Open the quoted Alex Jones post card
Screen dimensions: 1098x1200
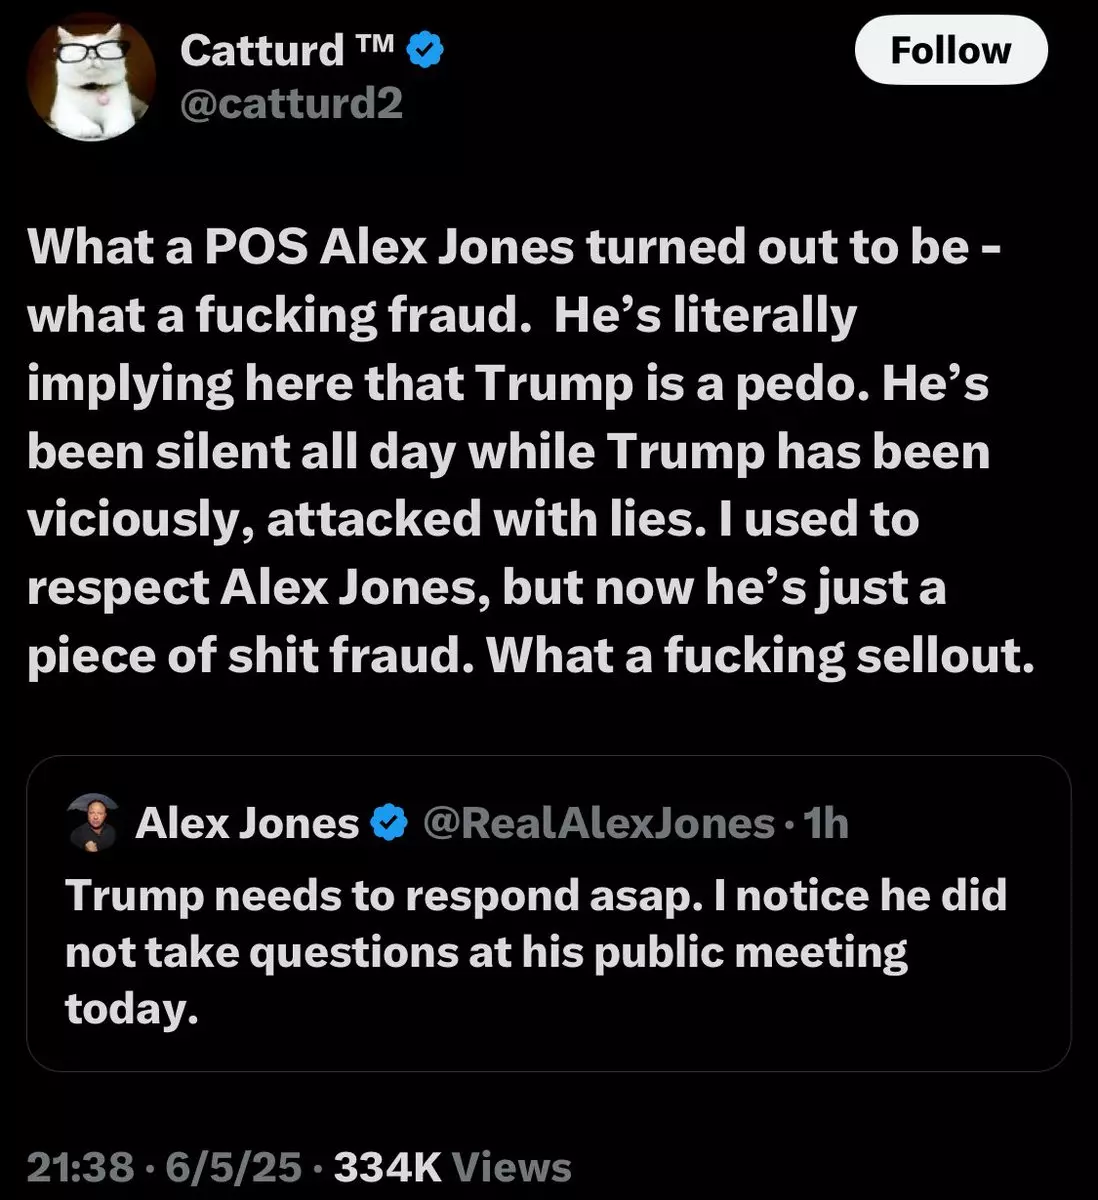tap(548, 913)
